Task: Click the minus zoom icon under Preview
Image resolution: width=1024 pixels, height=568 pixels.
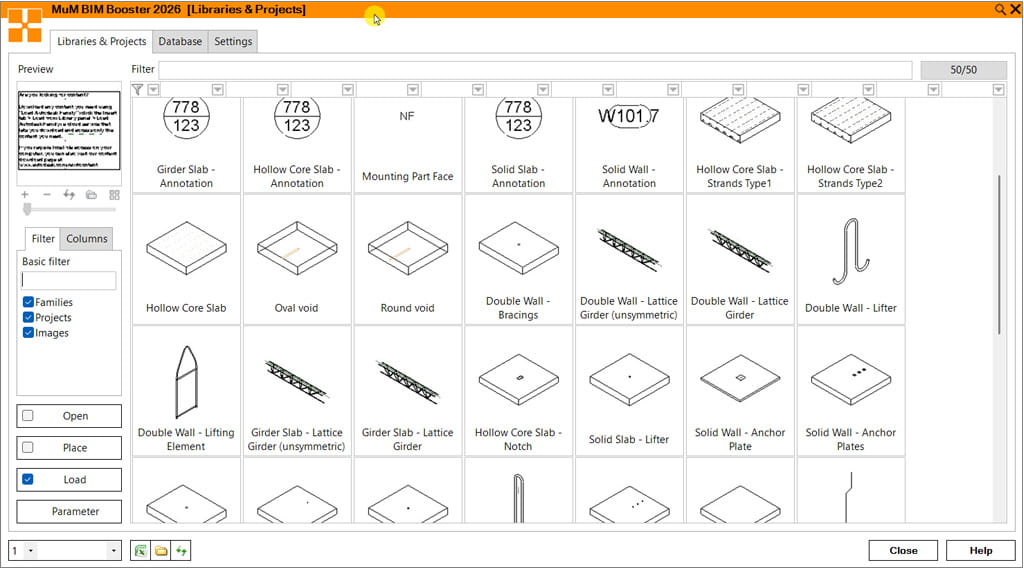Action: [x=46, y=194]
